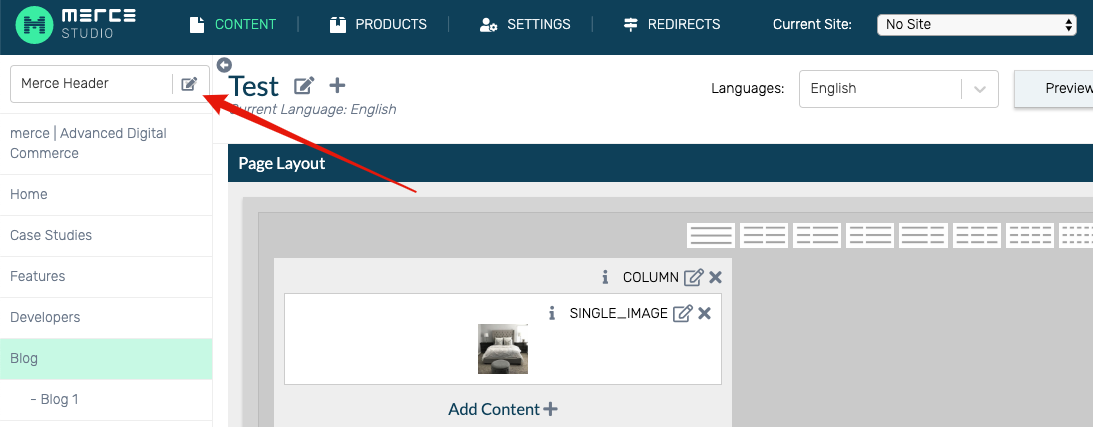Click plus icon beside Test title

click(337, 86)
